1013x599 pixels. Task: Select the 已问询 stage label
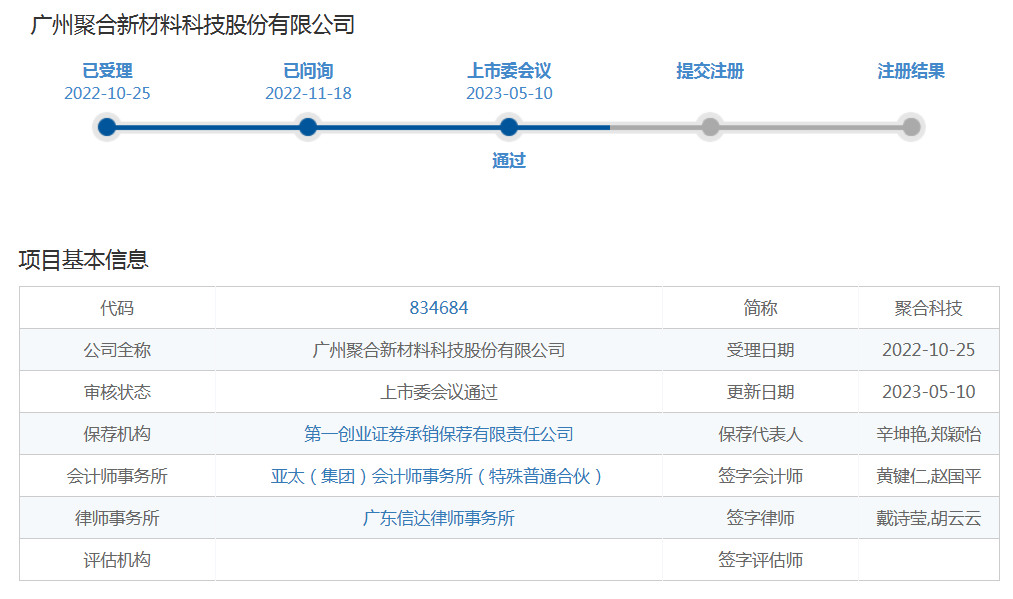[x=308, y=70]
